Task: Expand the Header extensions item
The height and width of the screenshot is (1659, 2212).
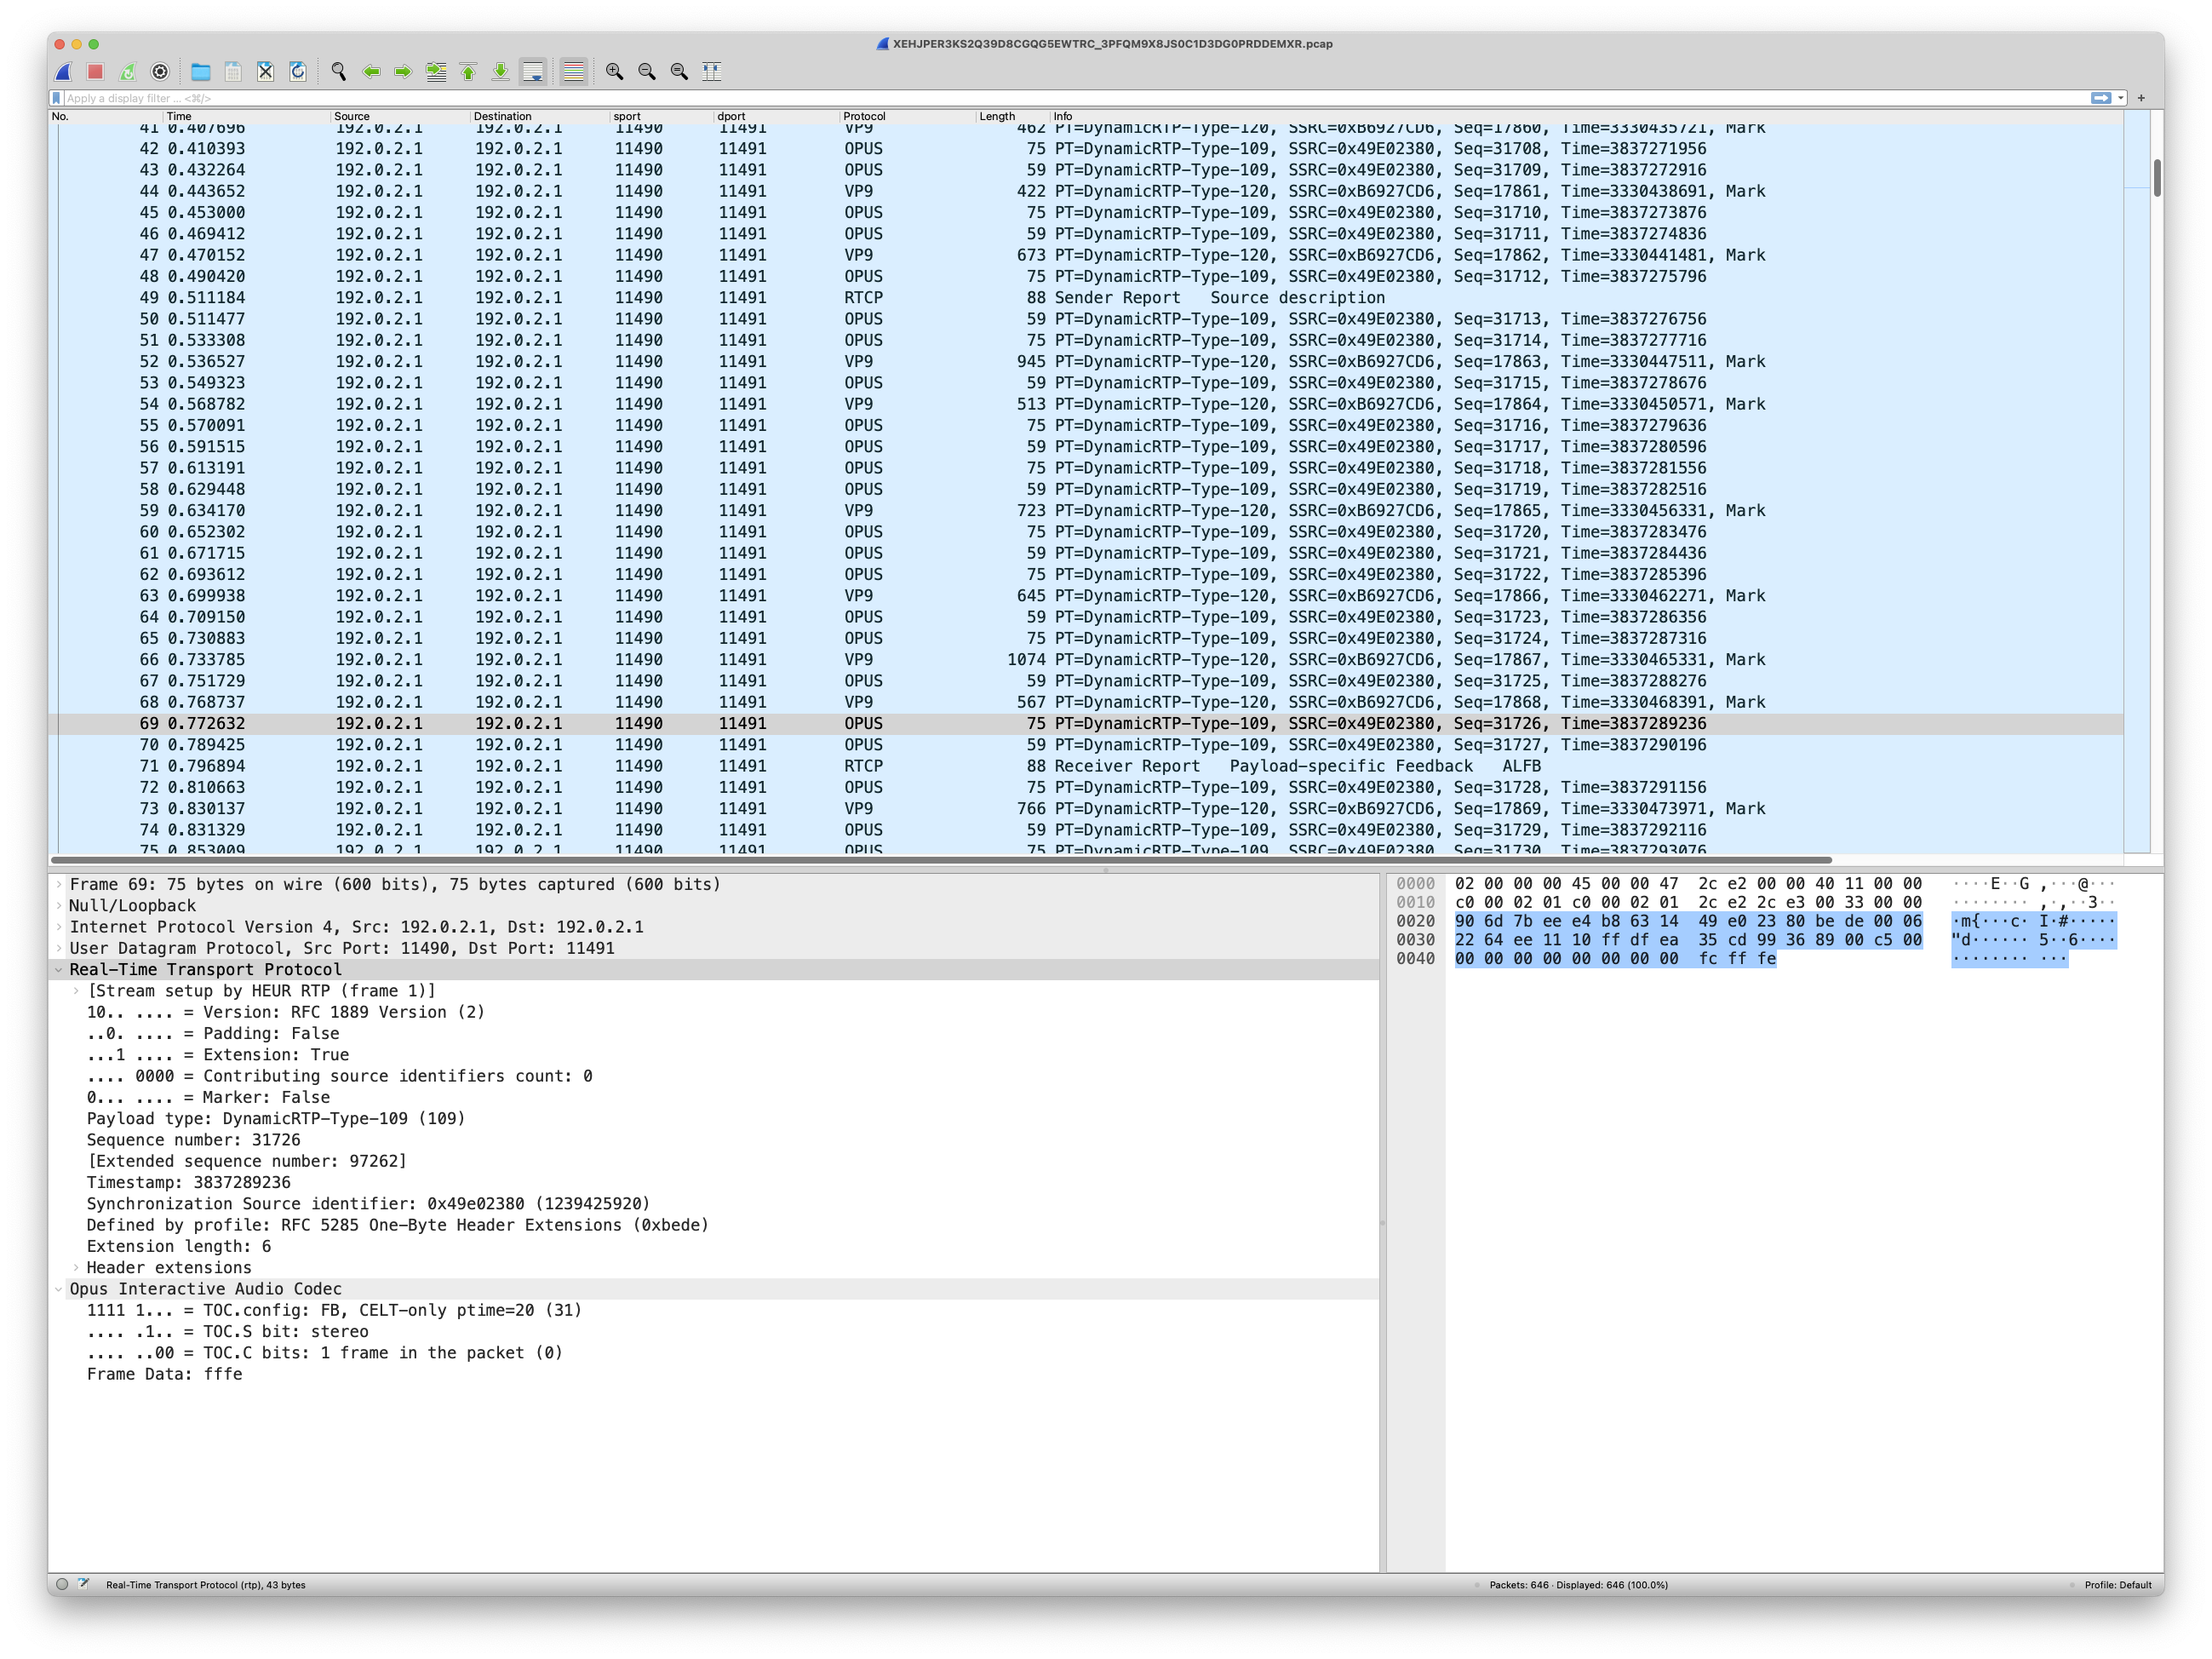Action: pos(76,1268)
